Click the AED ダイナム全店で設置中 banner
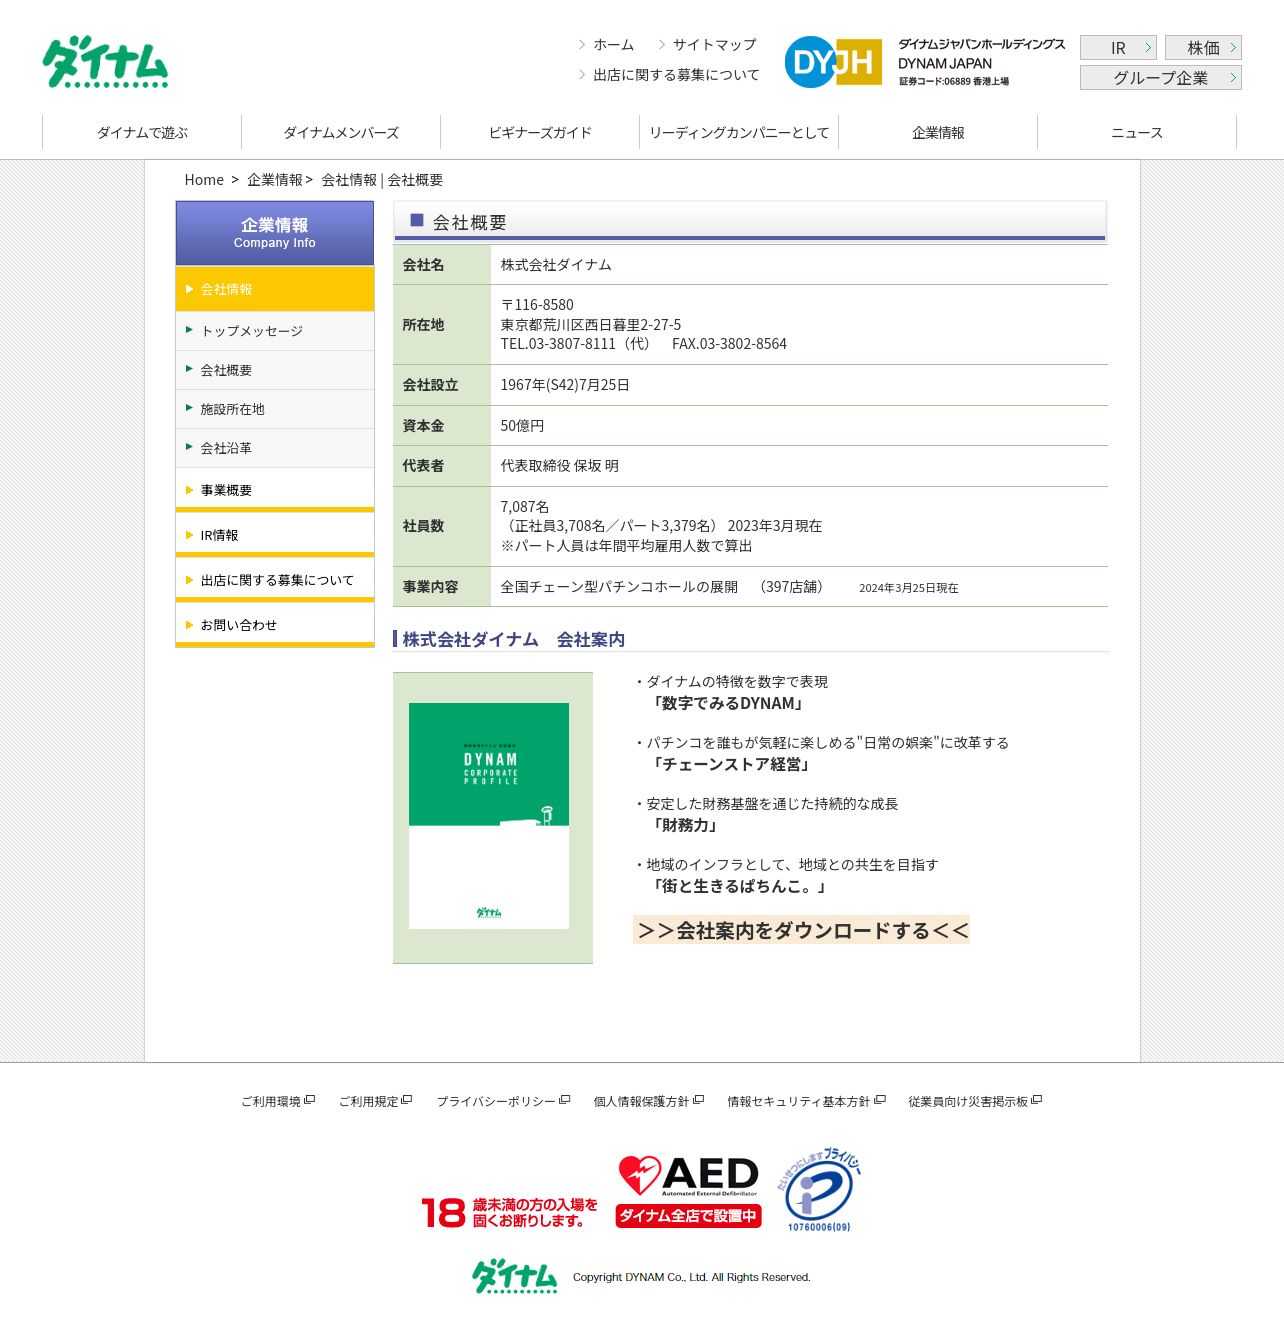Screen dimensions: 1284x1324 [x=689, y=1191]
